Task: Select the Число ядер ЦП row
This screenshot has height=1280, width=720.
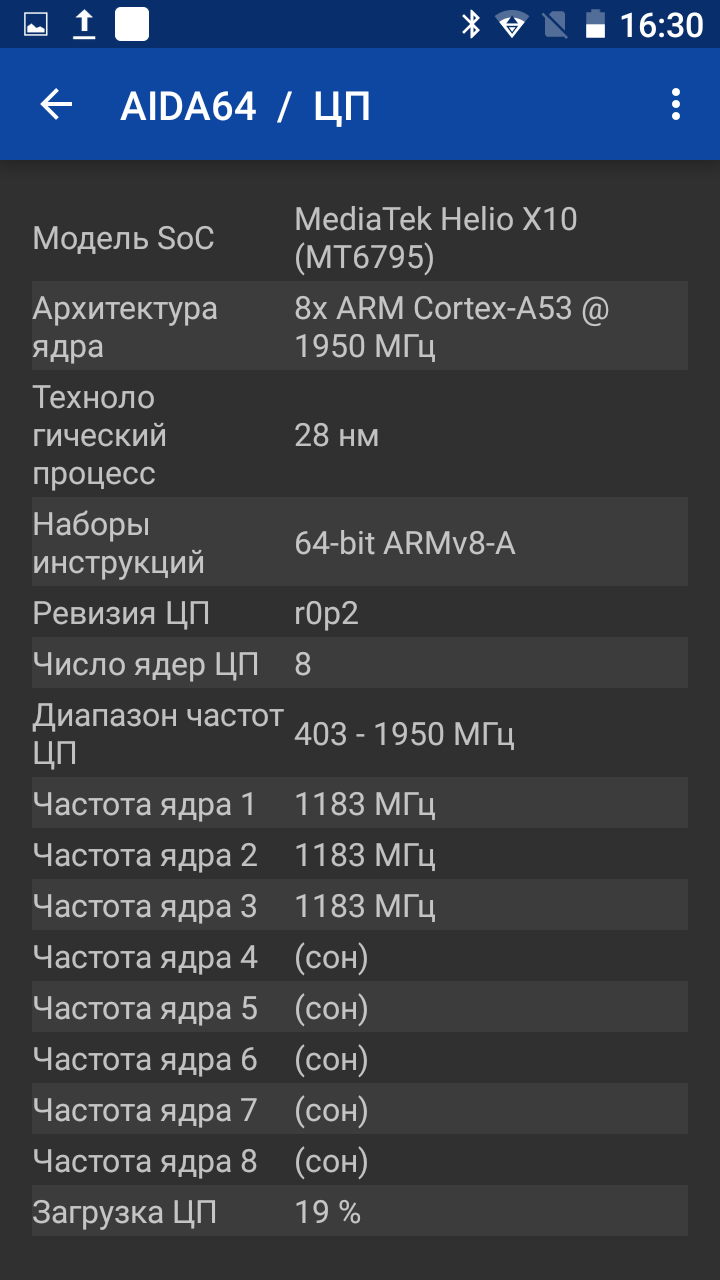Action: pyautogui.click(x=360, y=663)
